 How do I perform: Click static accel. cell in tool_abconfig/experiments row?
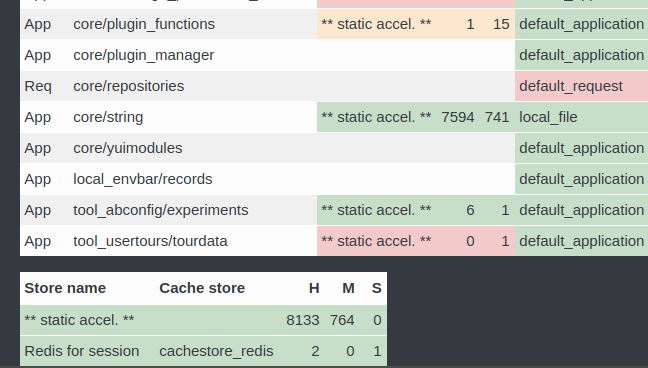(x=376, y=210)
